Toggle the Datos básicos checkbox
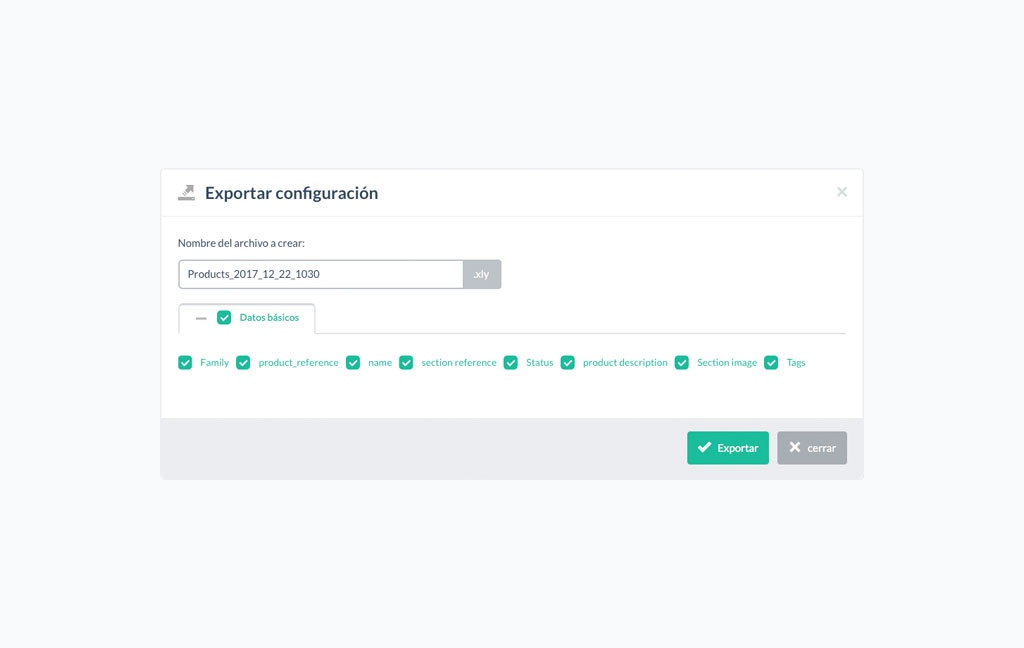The image size is (1024, 648). point(224,317)
